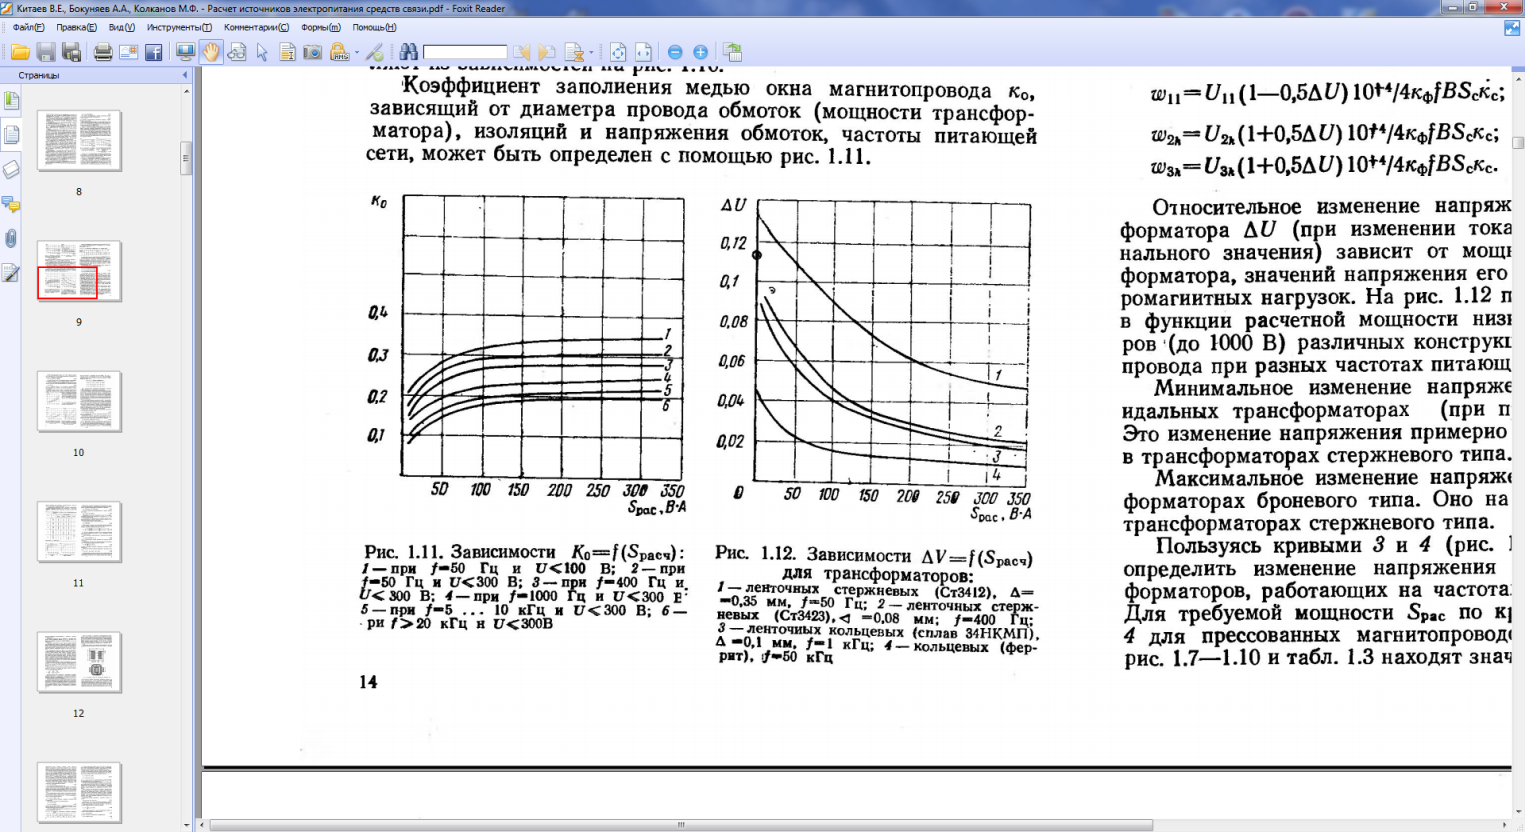The width and height of the screenshot is (1525, 832).
Task: Click the RMS padlock icon
Action: click(338, 52)
